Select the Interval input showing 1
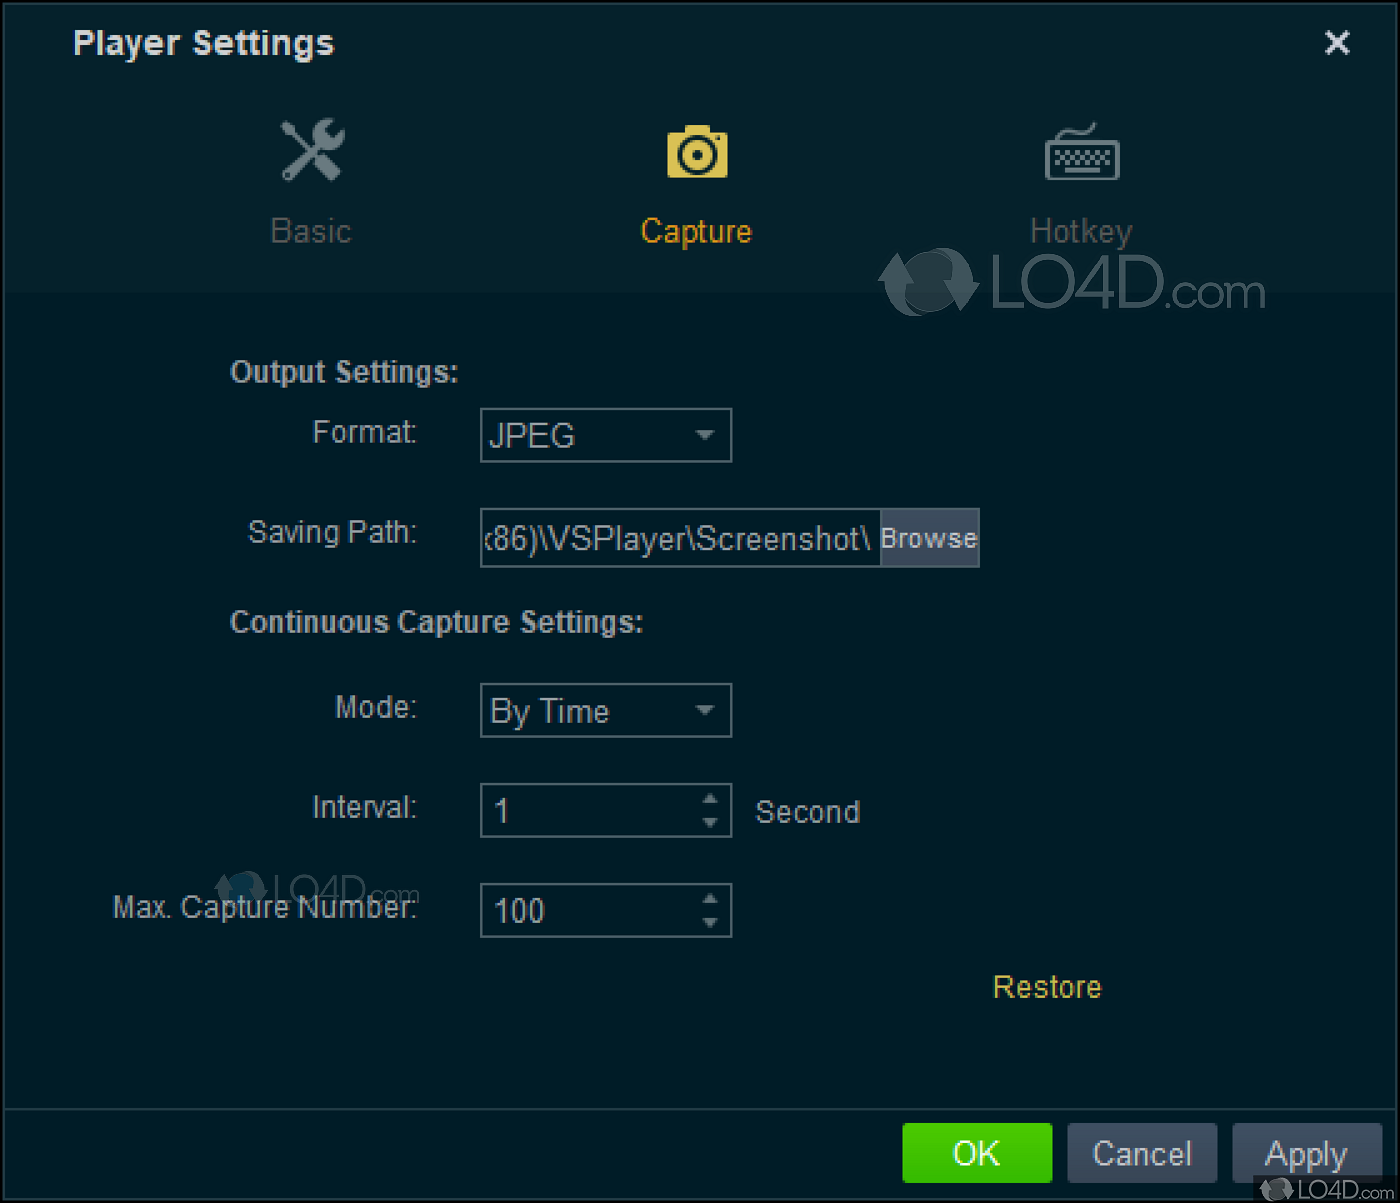Viewport: 1400px width, 1203px height. [x=590, y=810]
